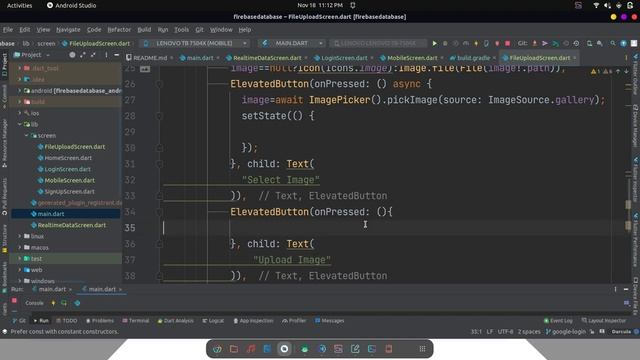The width and height of the screenshot is (640, 360).
Task: Open the Refactor menu
Action: 119,30
